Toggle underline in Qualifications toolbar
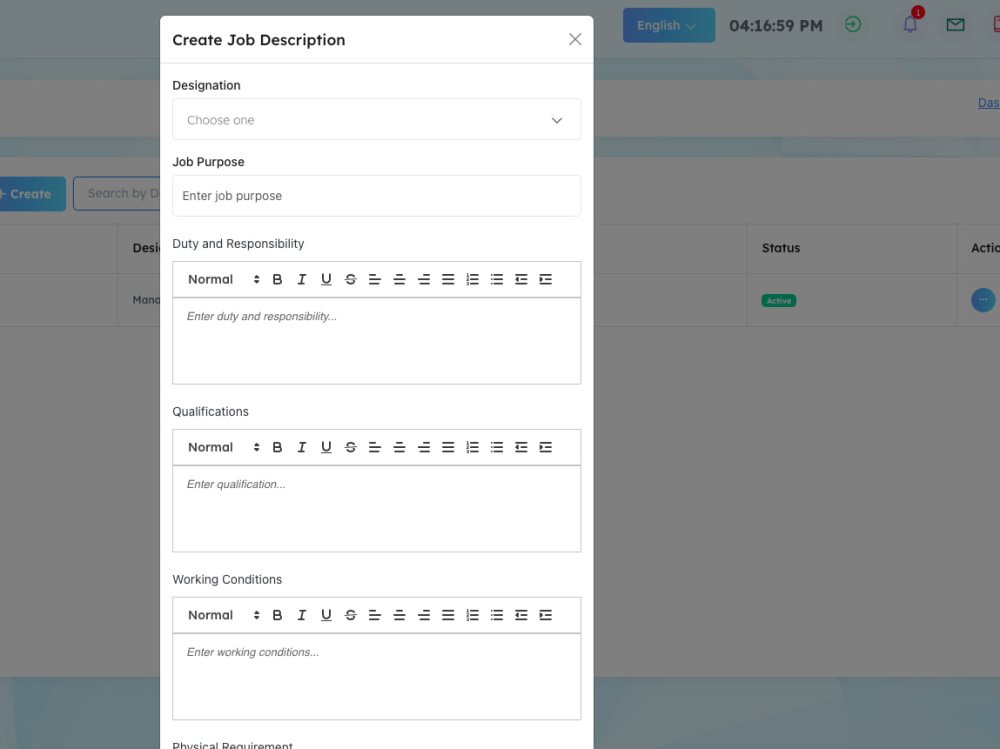This screenshot has height=749, width=1000. [326, 447]
